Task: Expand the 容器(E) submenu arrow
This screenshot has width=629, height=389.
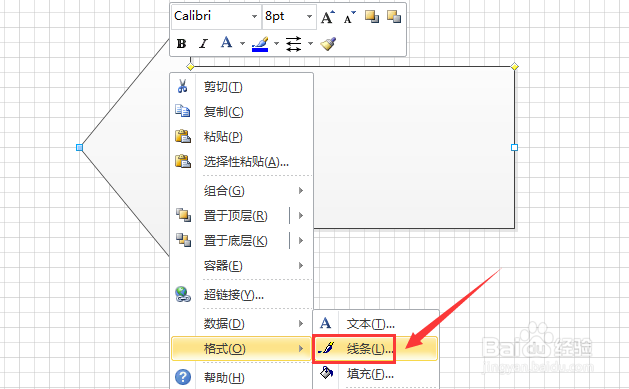Action: point(301,265)
